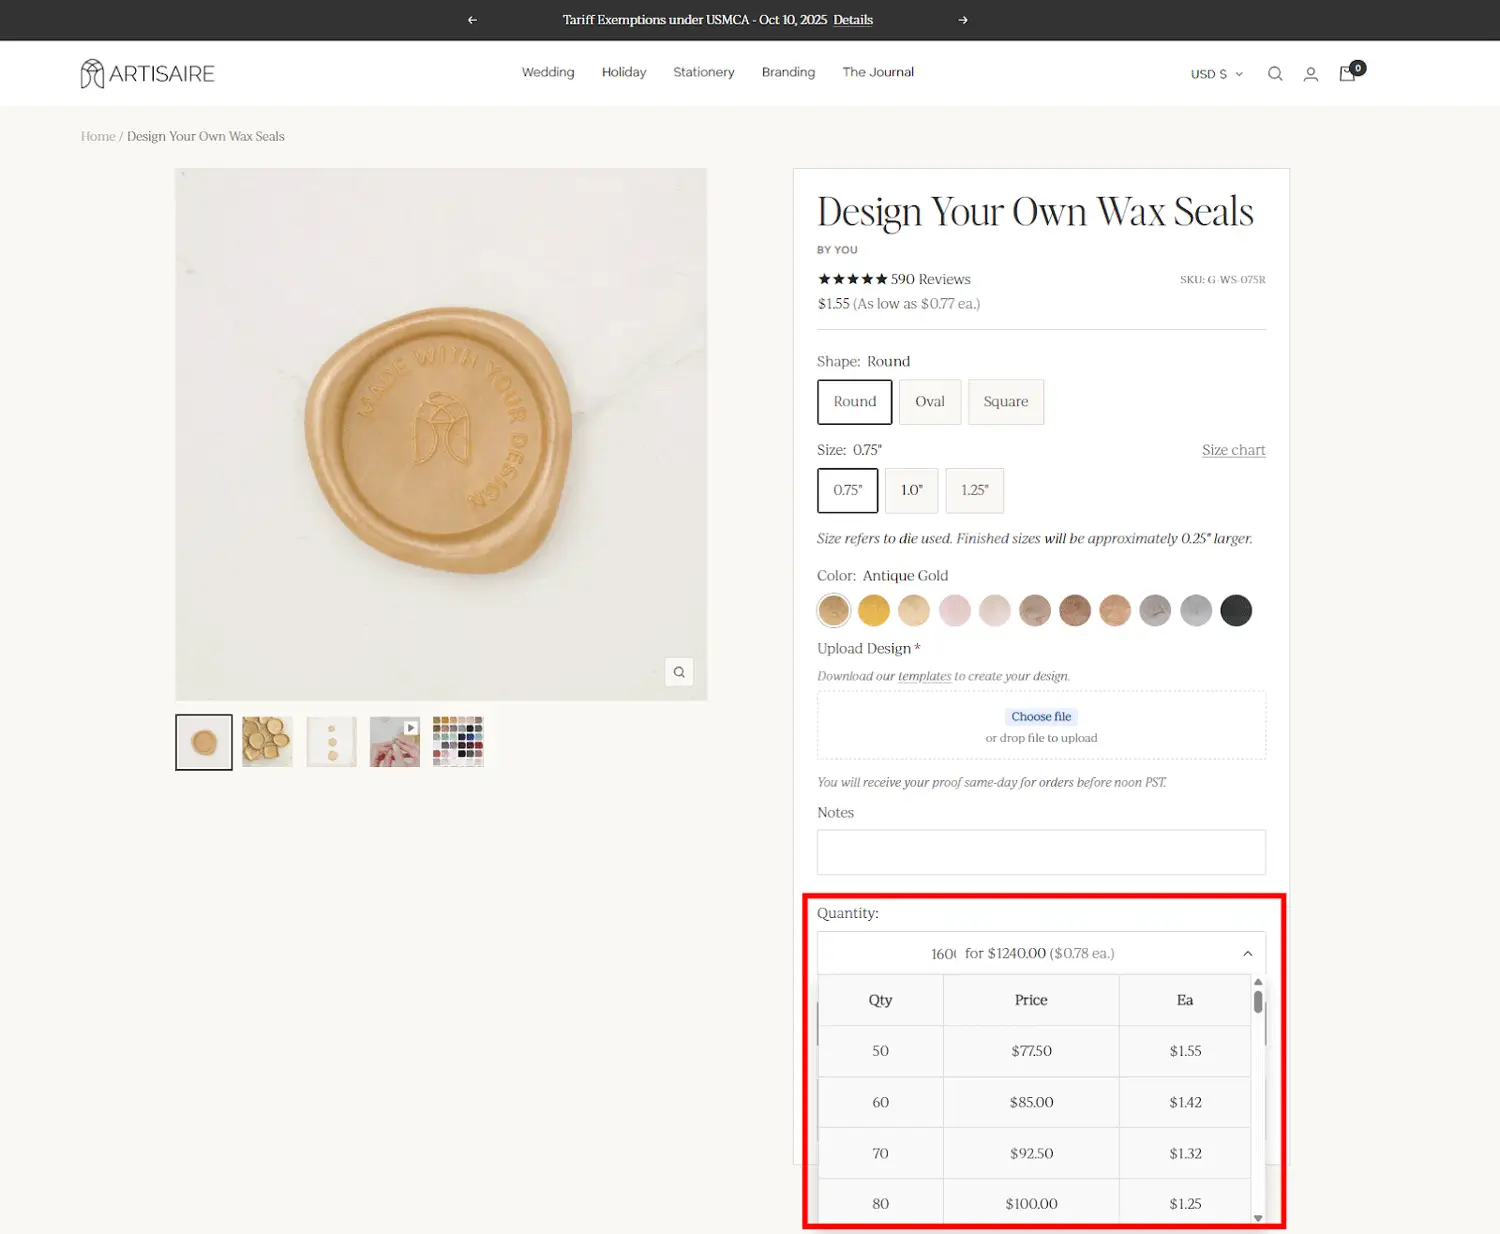This screenshot has height=1234, width=1500.
Task: Open the shopping cart icon
Action: coord(1348,74)
